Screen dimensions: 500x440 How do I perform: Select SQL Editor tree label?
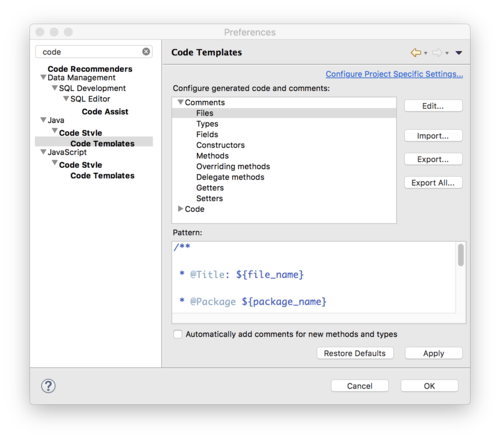click(x=90, y=99)
